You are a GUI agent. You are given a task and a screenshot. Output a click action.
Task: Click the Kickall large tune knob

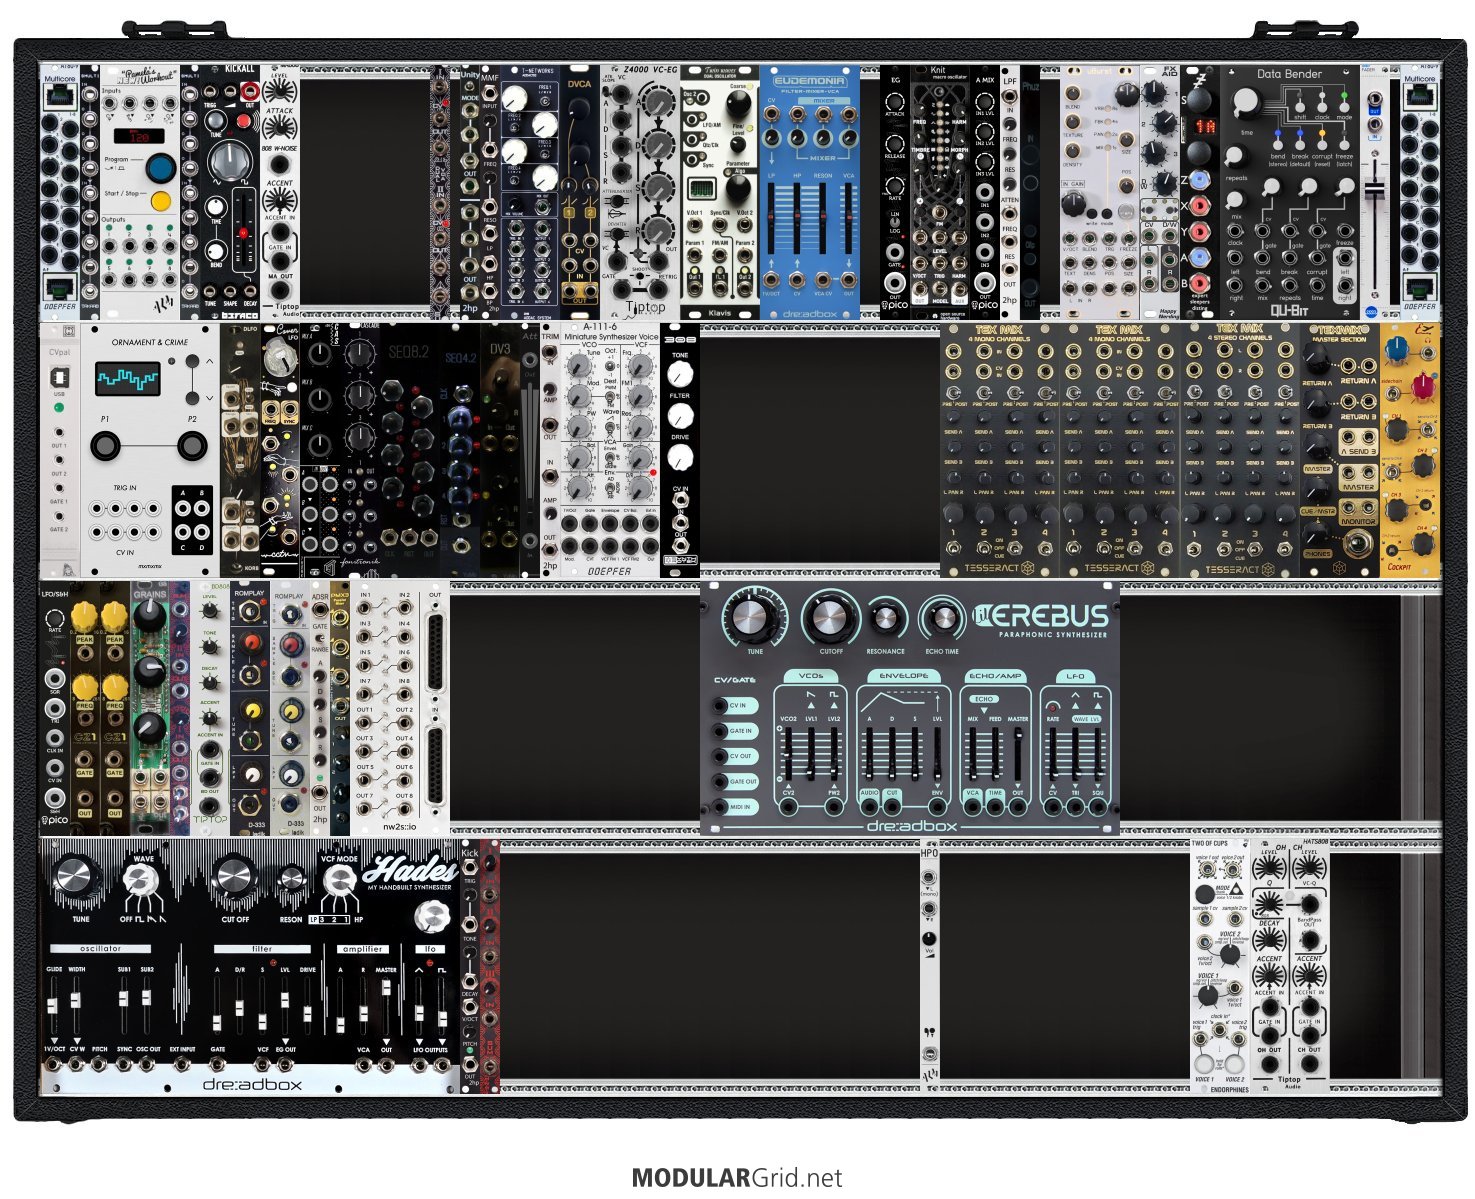coord(229,160)
